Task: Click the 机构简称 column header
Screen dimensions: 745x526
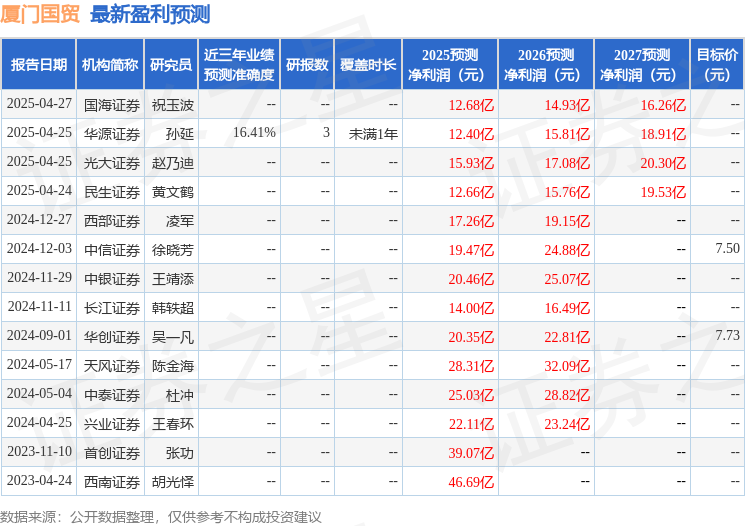Action: [110, 65]
